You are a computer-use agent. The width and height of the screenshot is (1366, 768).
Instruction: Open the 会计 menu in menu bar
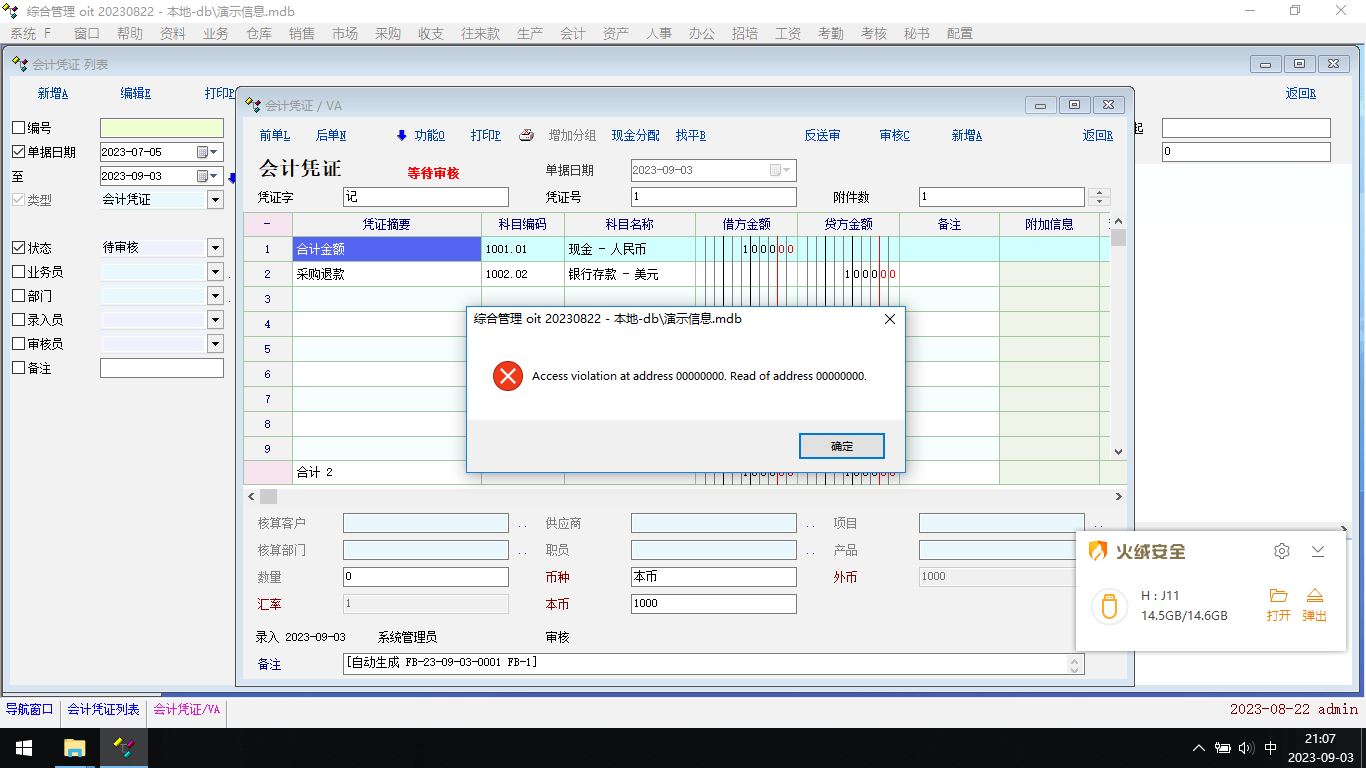point(573,33)
